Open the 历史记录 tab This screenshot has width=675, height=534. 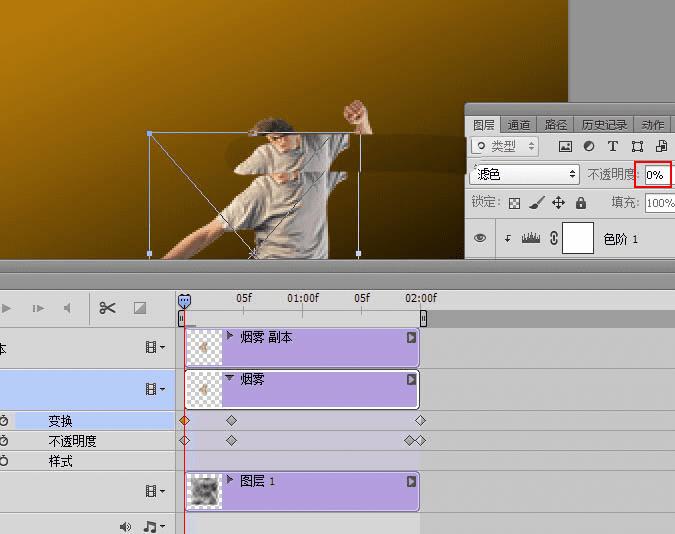tap(604, 125)
